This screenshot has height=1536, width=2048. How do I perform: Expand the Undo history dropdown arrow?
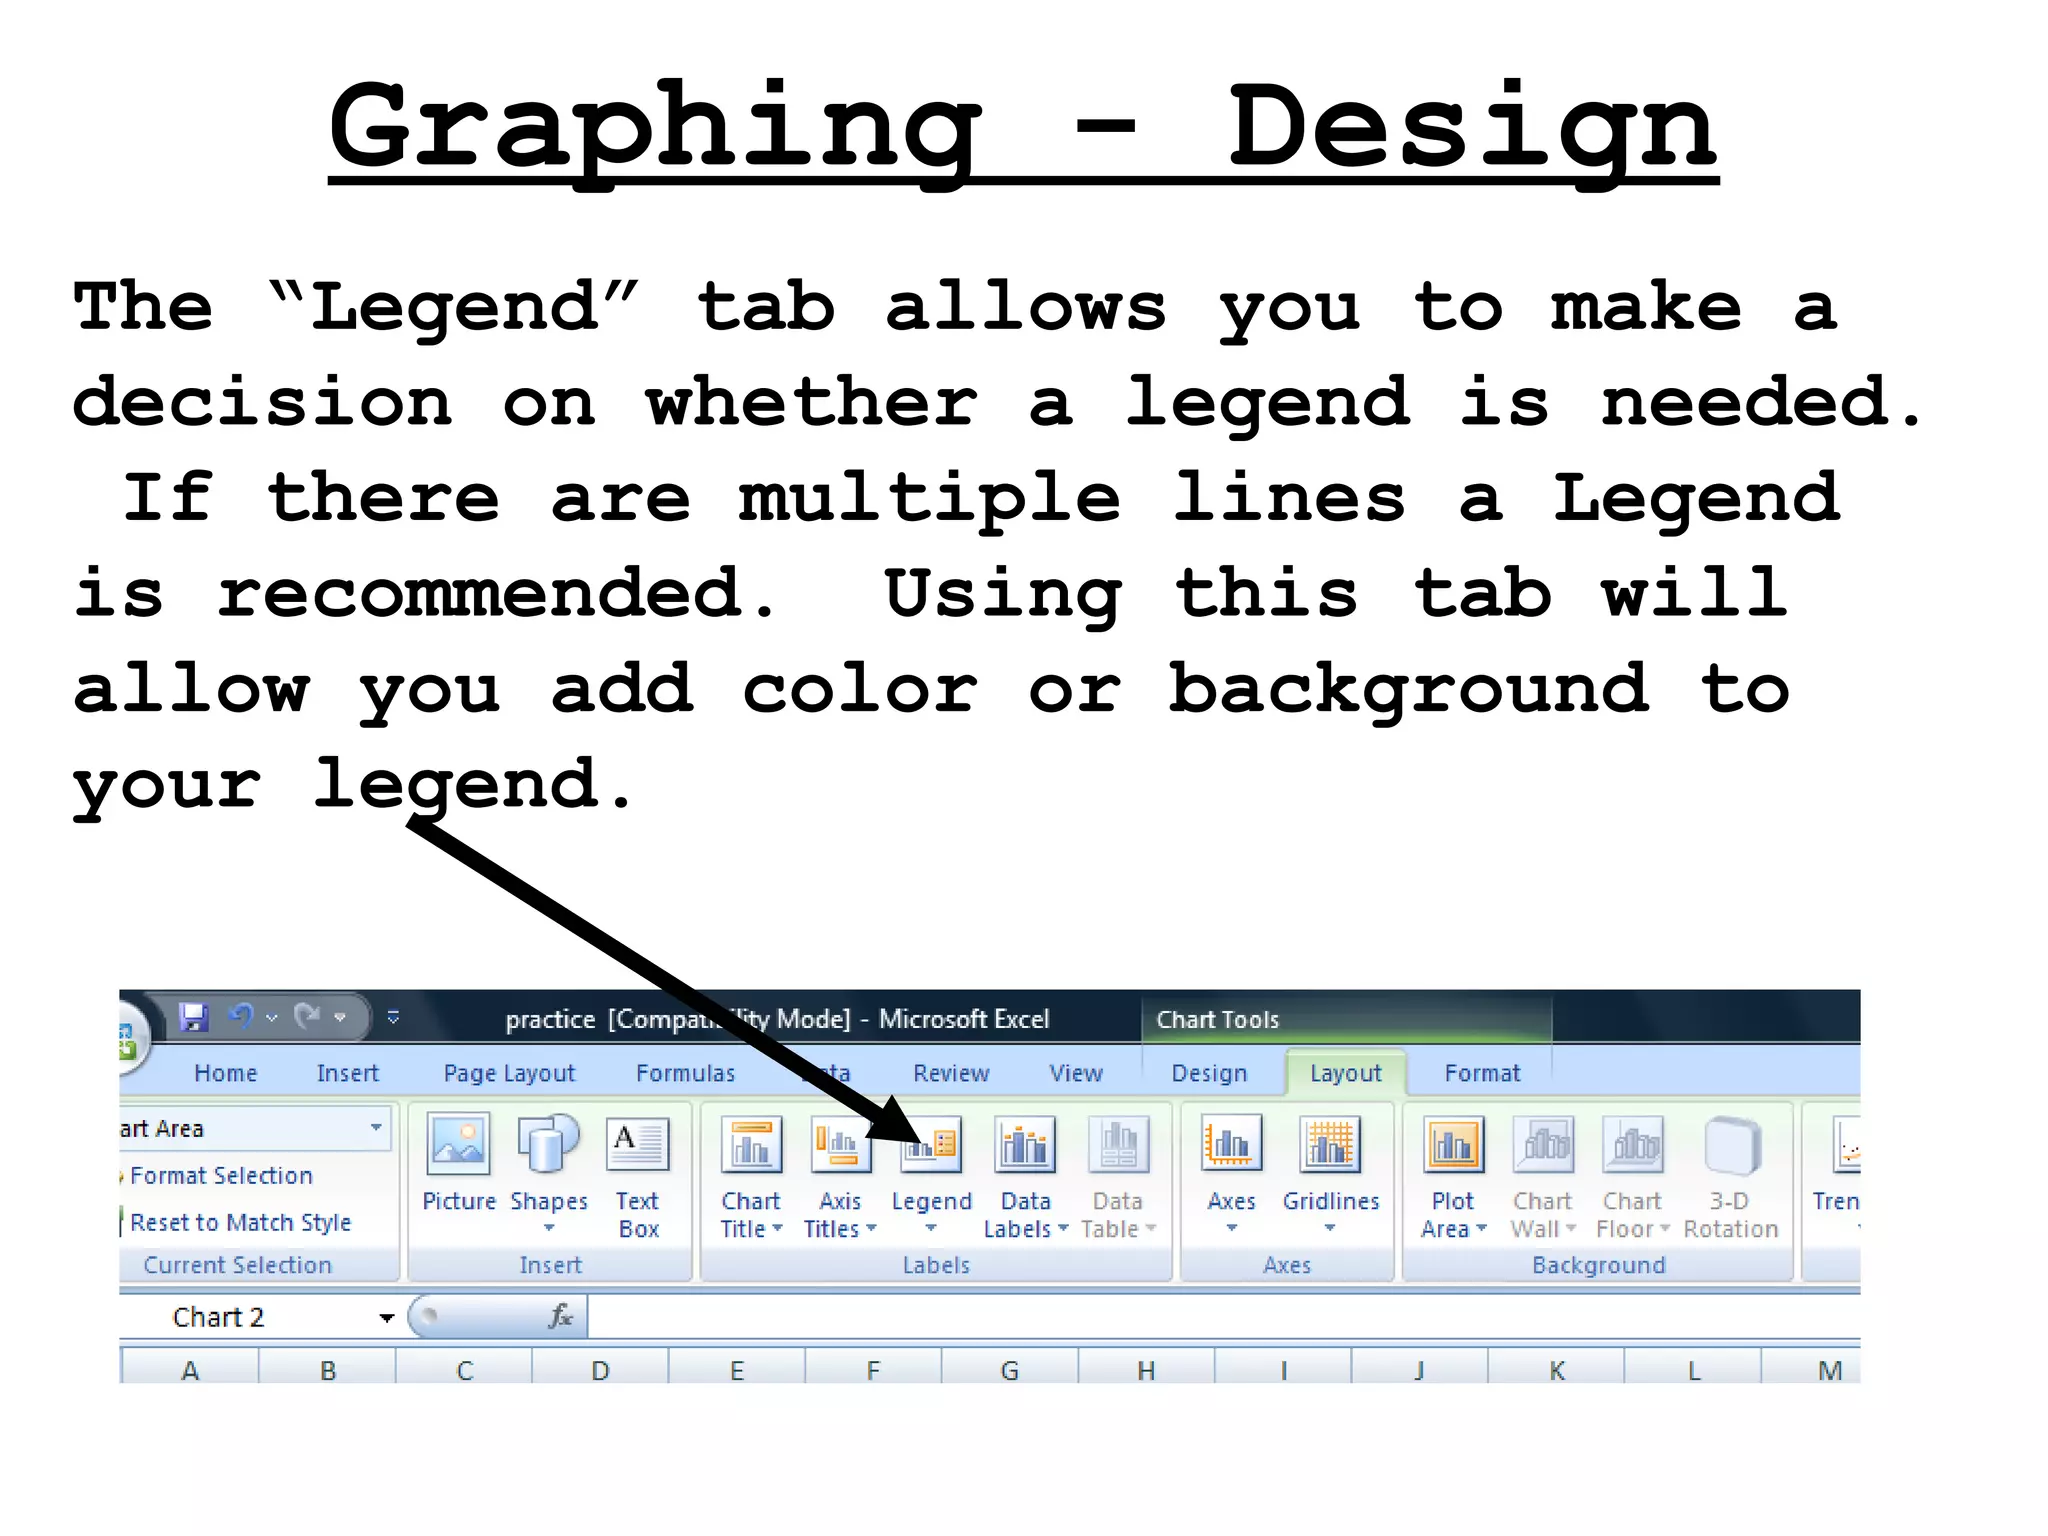click(x=271, y=1017)
